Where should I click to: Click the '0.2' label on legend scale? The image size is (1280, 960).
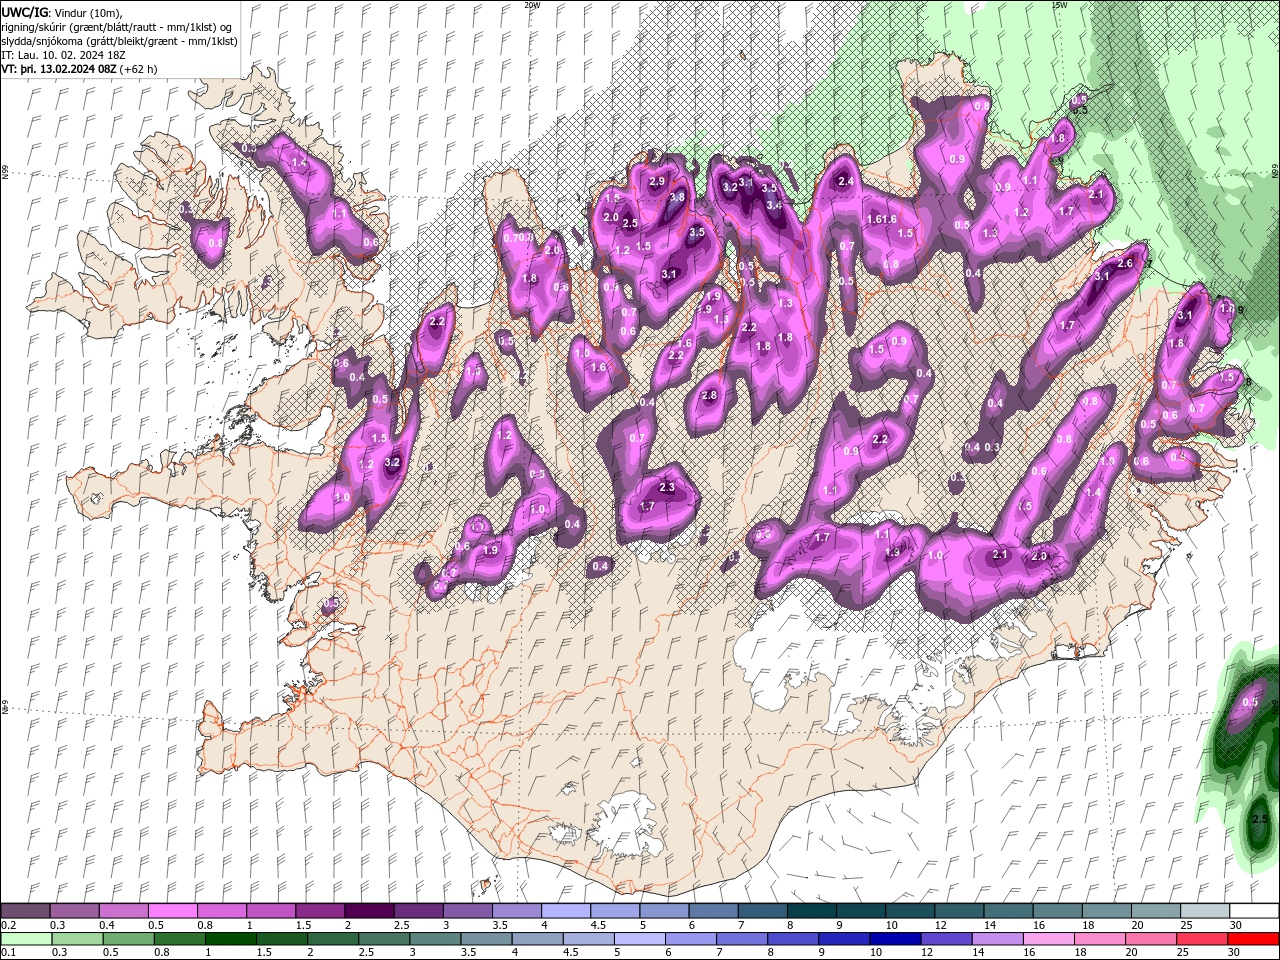tap(9, 925)
